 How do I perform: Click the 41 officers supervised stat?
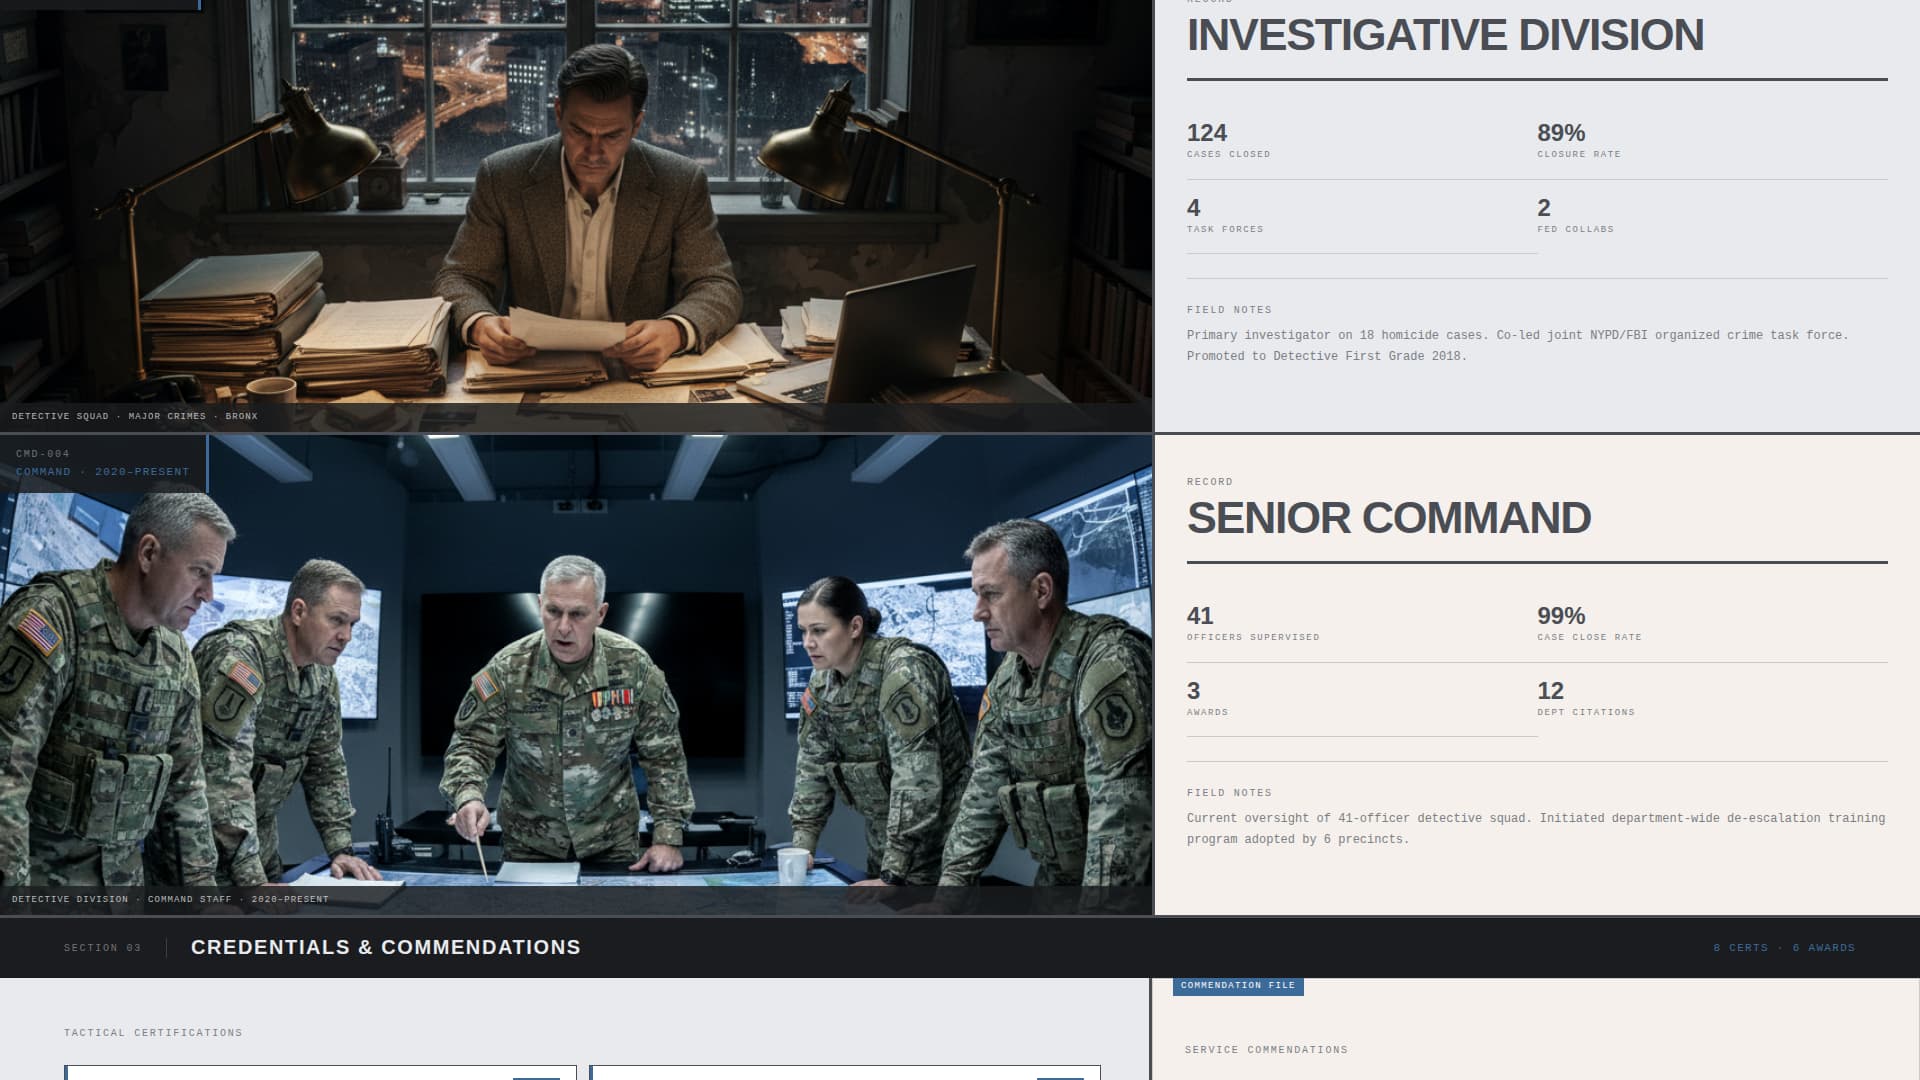[x=1362, y=624]
